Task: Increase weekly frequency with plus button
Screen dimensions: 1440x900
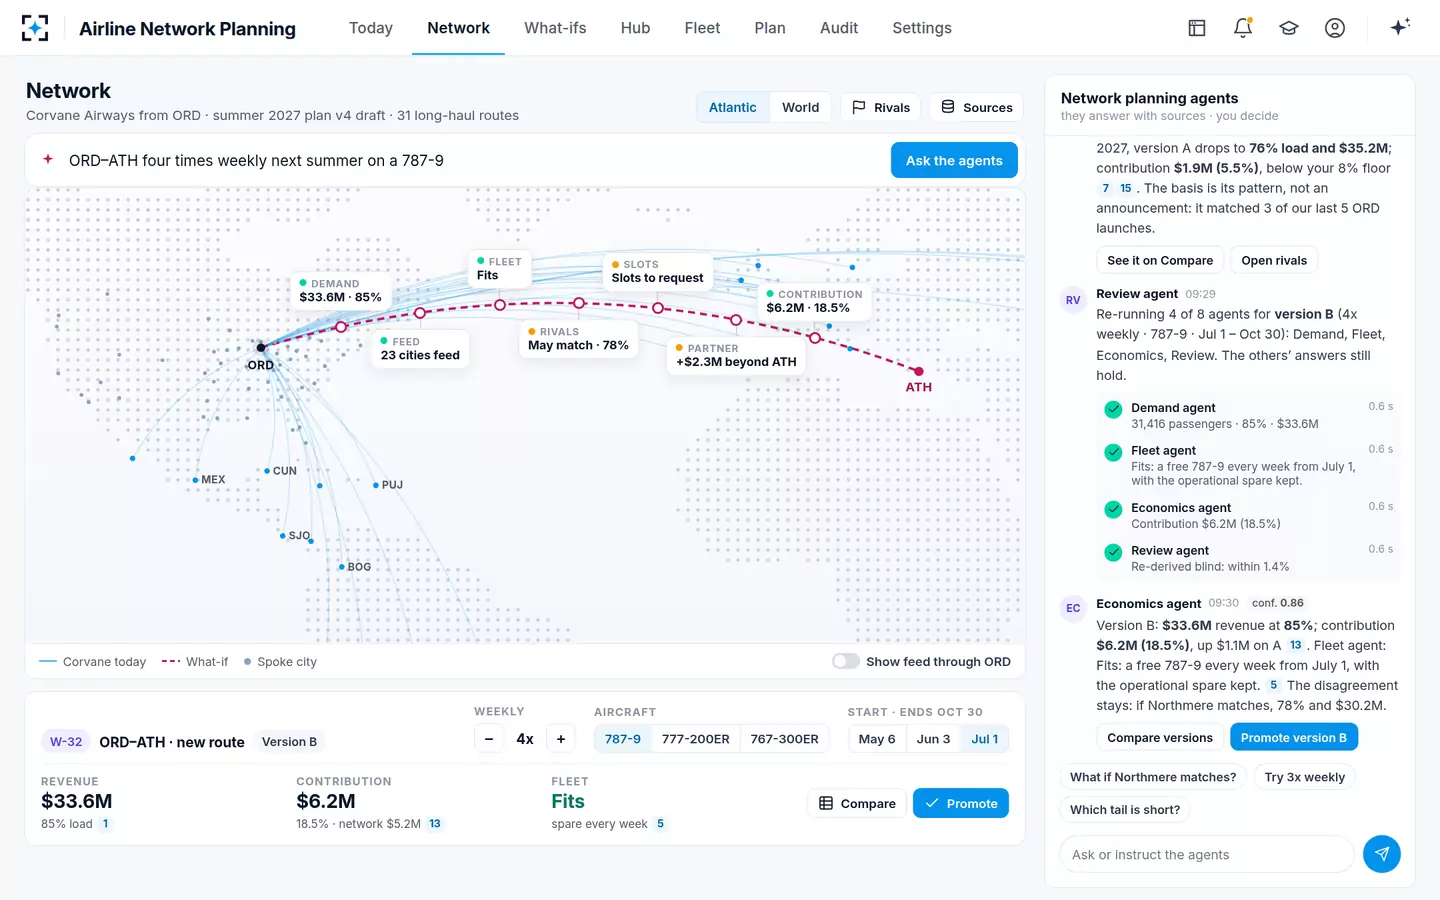Action: (561, 739)
